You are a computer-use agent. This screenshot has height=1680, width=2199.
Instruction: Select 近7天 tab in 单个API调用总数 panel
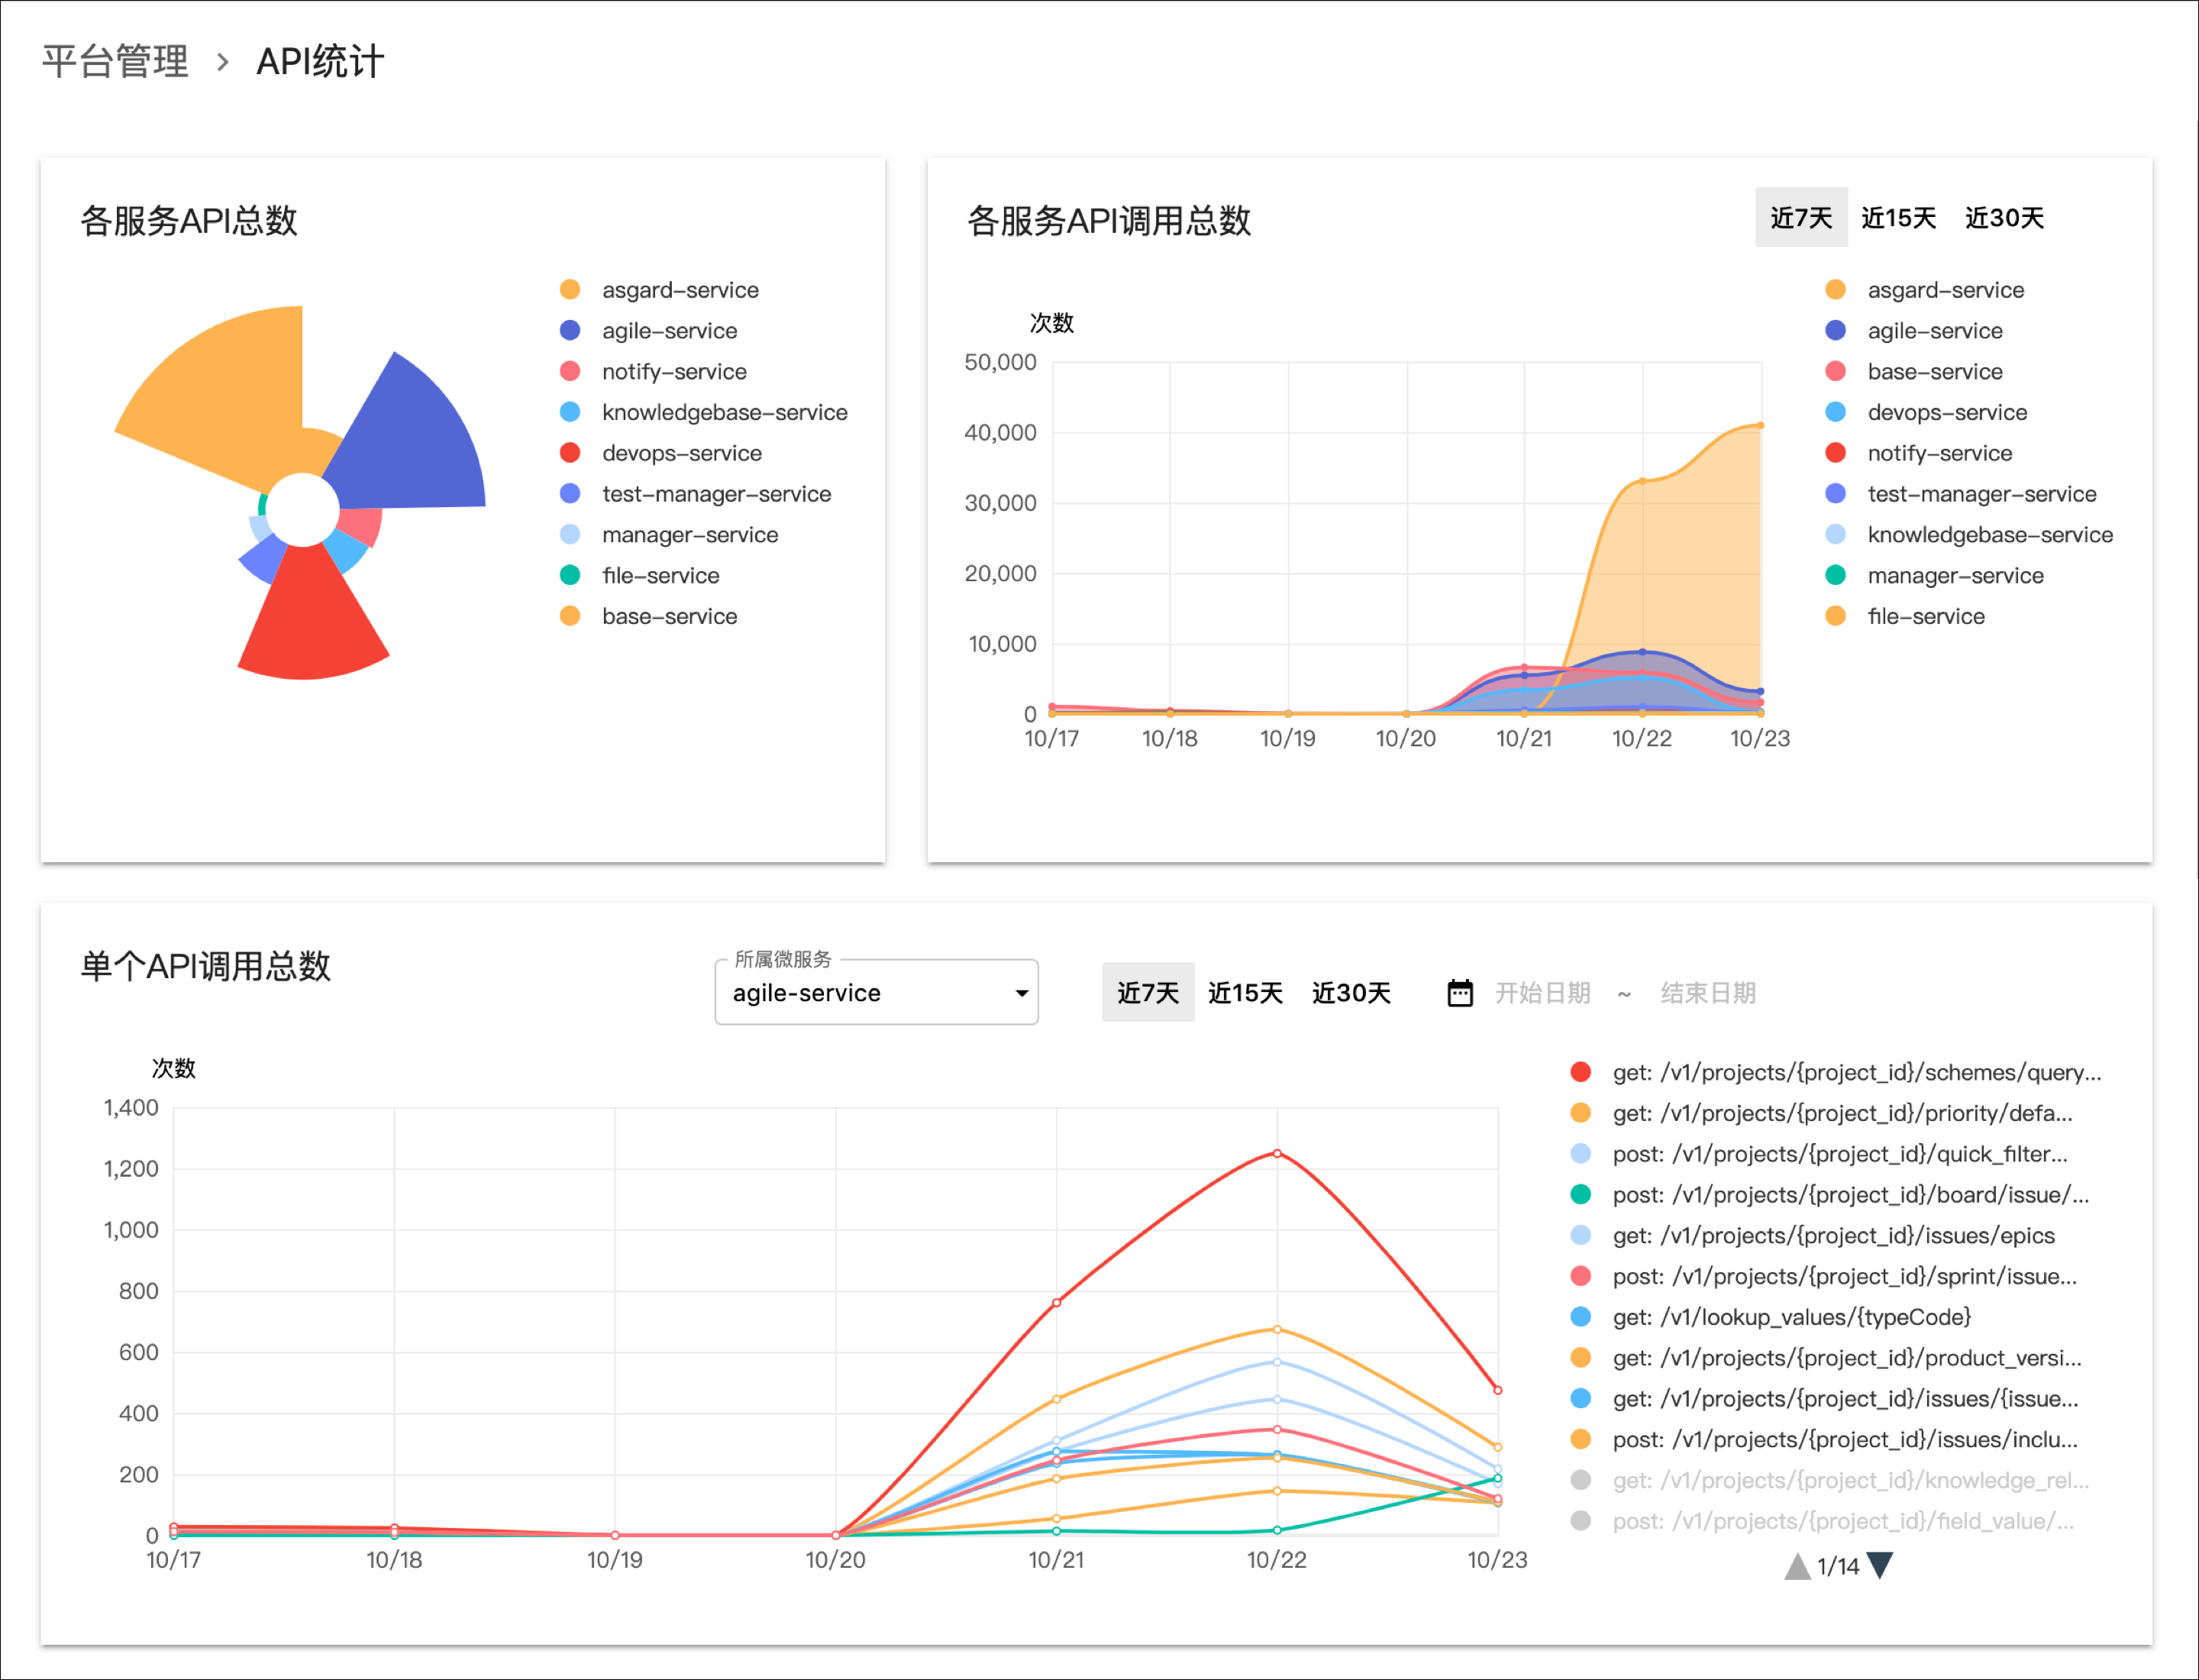coord(1148,992)
